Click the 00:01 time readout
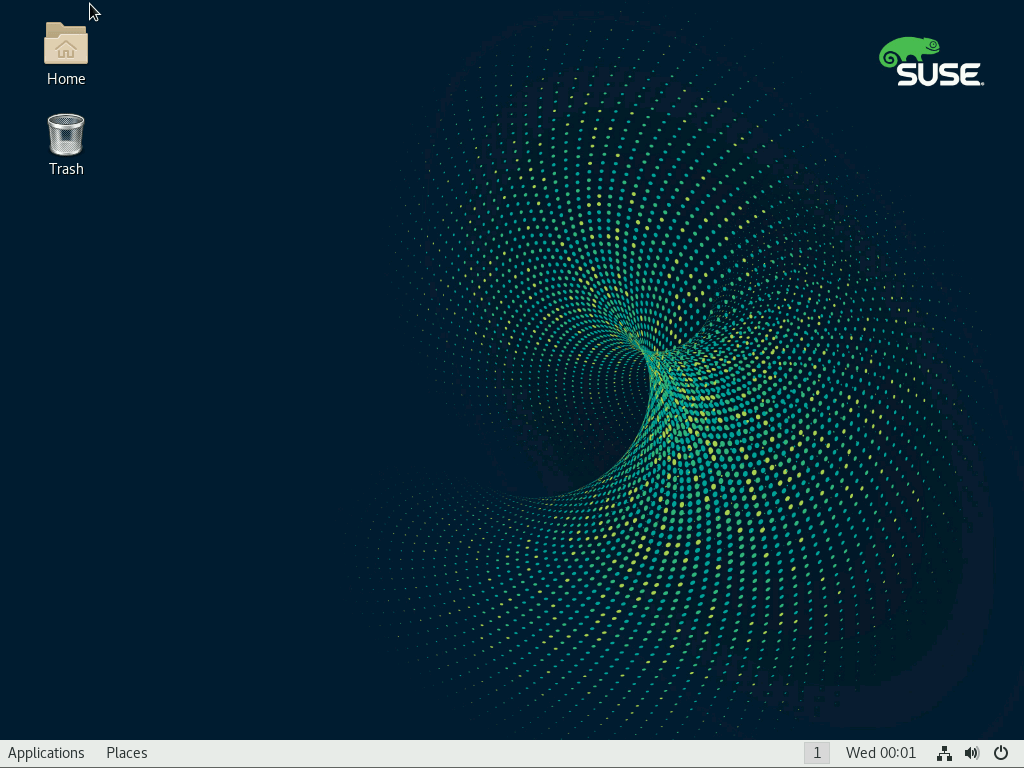 point(897,753)
